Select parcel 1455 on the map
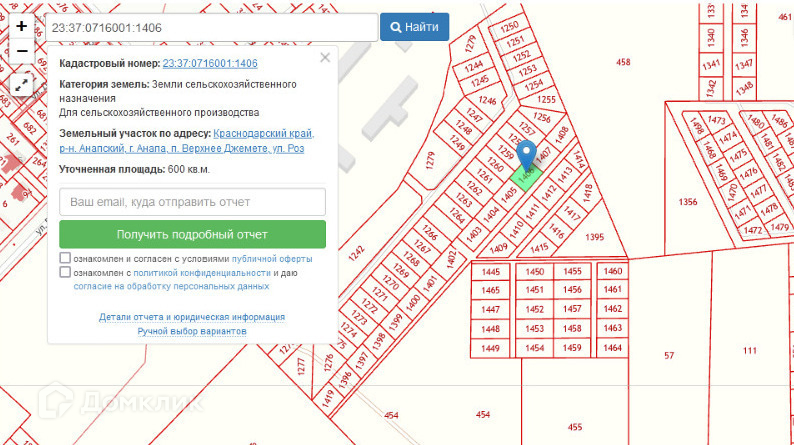 tap(572, 271)
